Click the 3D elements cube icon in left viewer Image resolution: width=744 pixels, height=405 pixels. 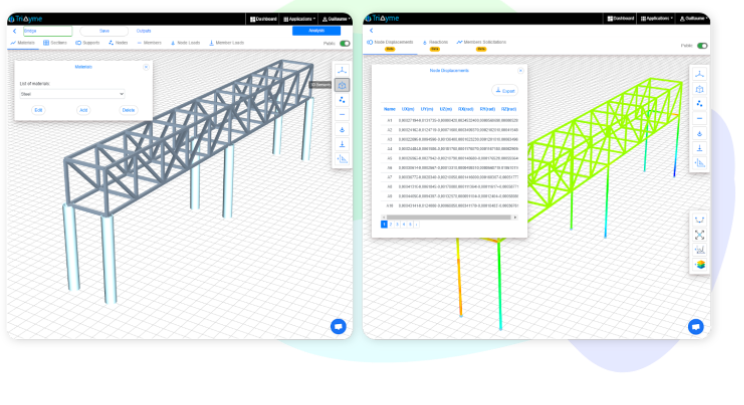[342, 85]
